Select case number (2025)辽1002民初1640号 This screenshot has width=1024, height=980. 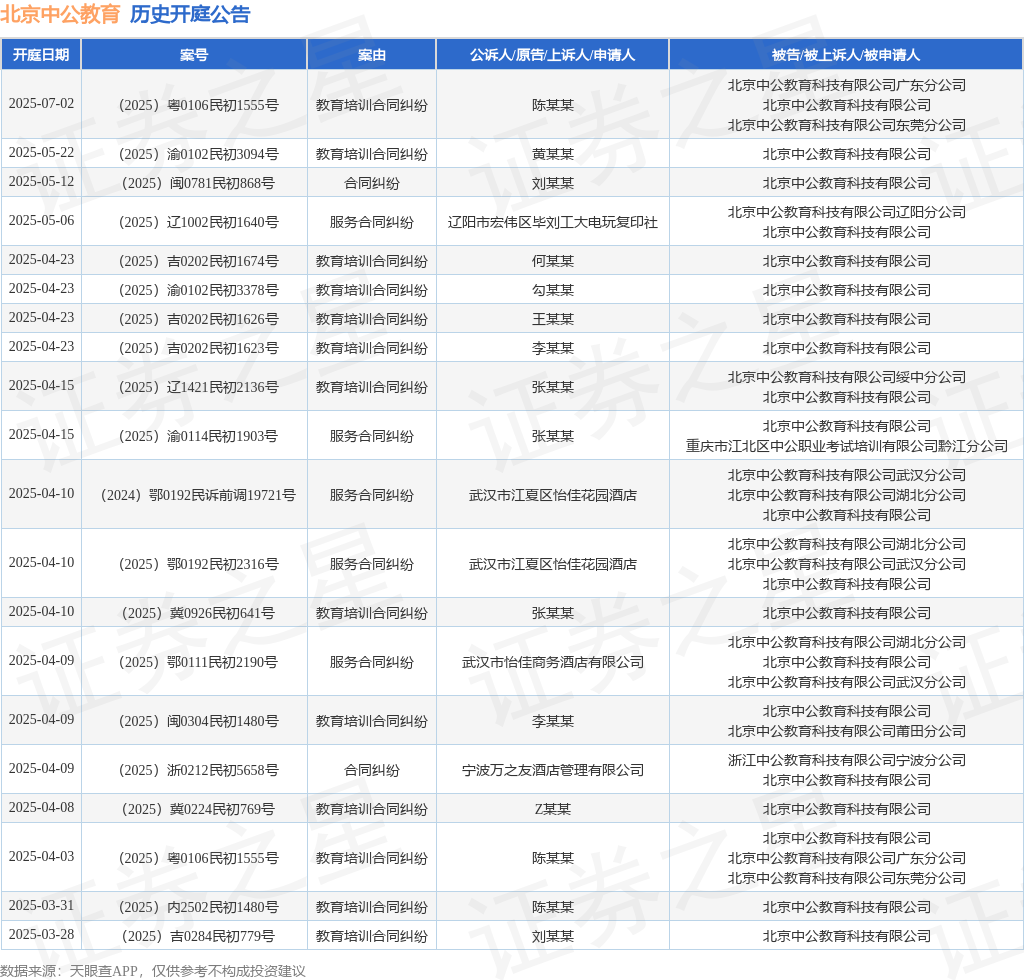coord(199,222)
